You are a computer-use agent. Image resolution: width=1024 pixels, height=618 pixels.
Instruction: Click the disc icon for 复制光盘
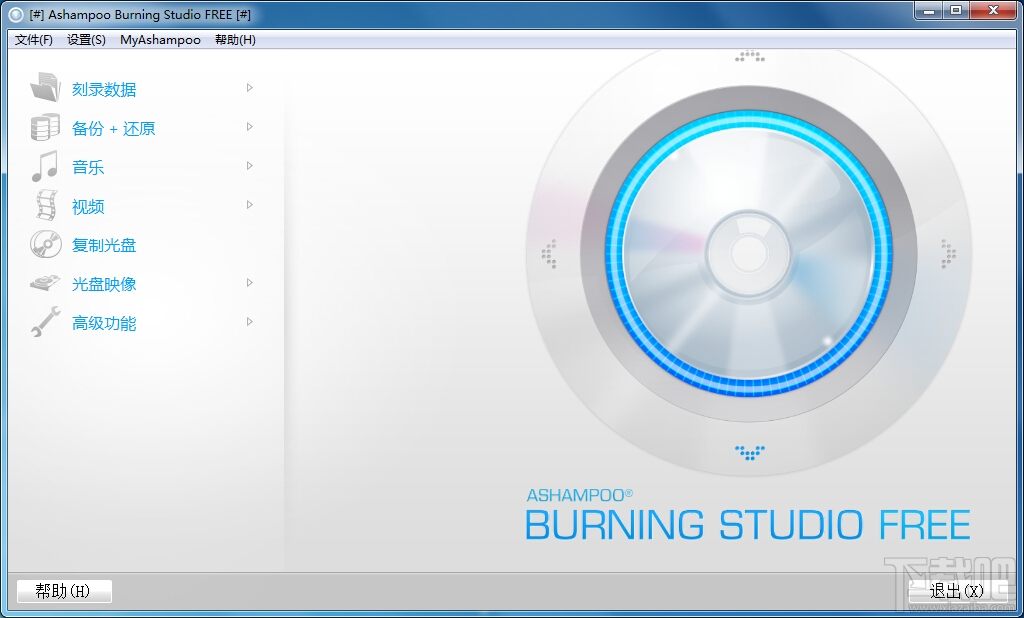click(x=46, y=244)
